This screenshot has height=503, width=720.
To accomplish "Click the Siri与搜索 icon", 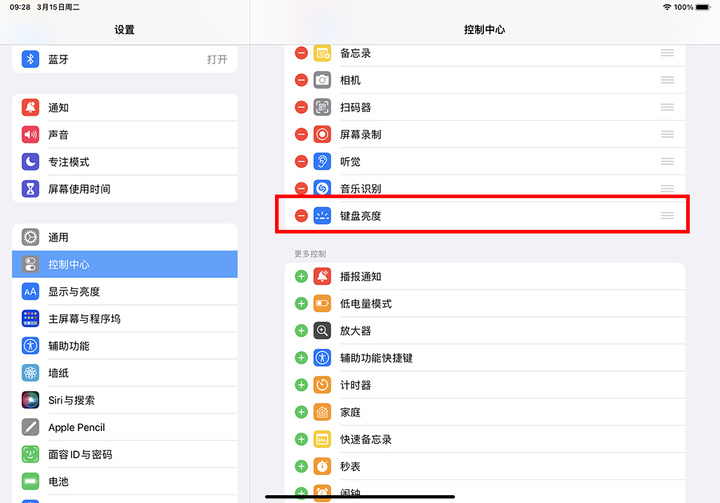I will coord(31,400).
